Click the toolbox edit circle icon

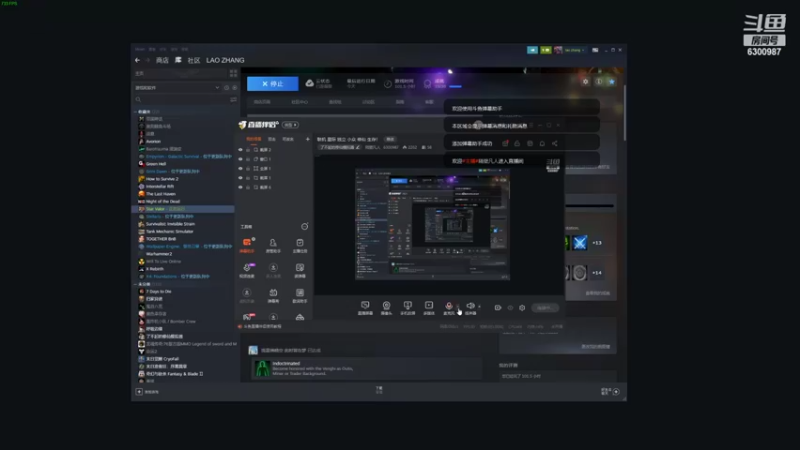point(305,226)
